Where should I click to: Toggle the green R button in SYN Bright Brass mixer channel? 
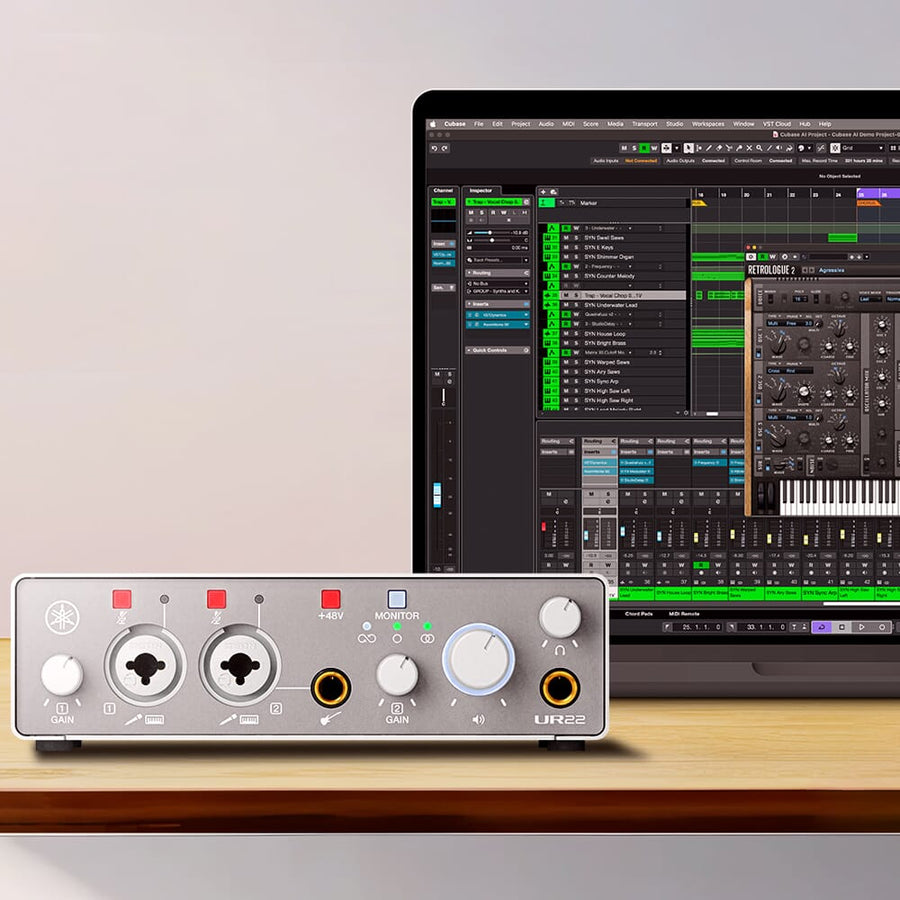(x=700, y=565)
